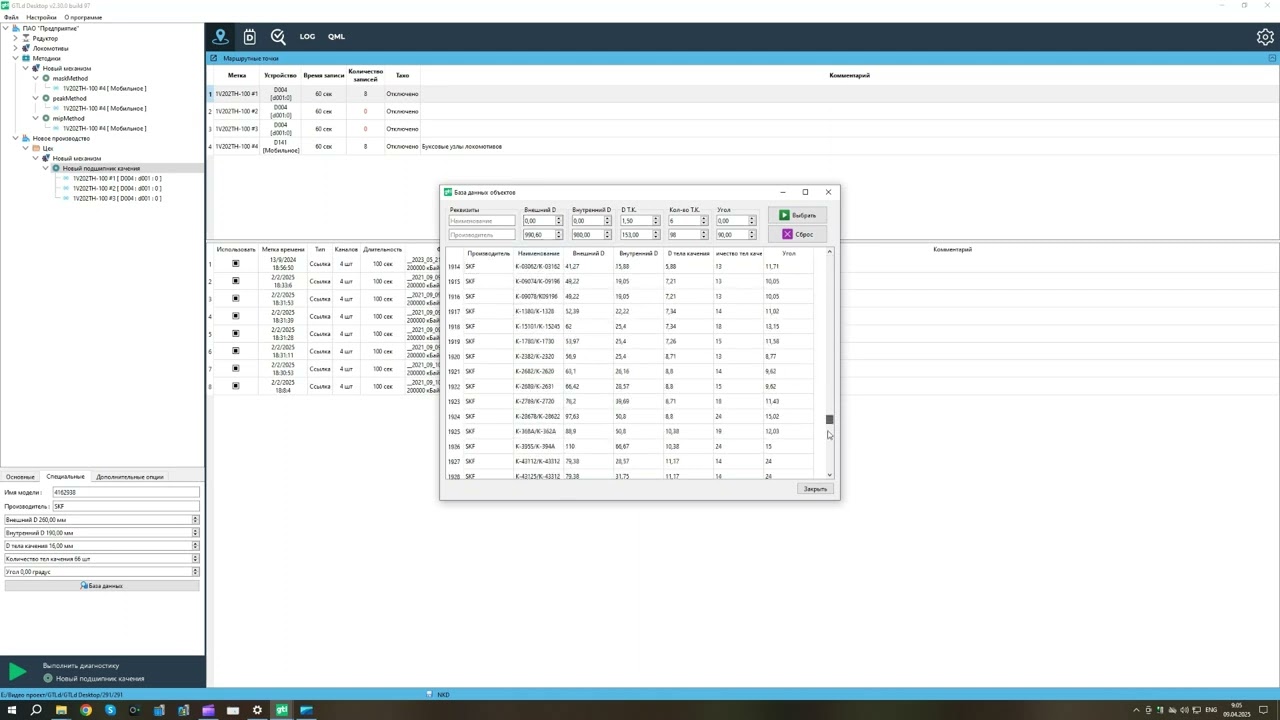Viewport: 1280px width, 720px height.
Task: Switch to the 'Специальные' tab
Action: click(65, 477)
